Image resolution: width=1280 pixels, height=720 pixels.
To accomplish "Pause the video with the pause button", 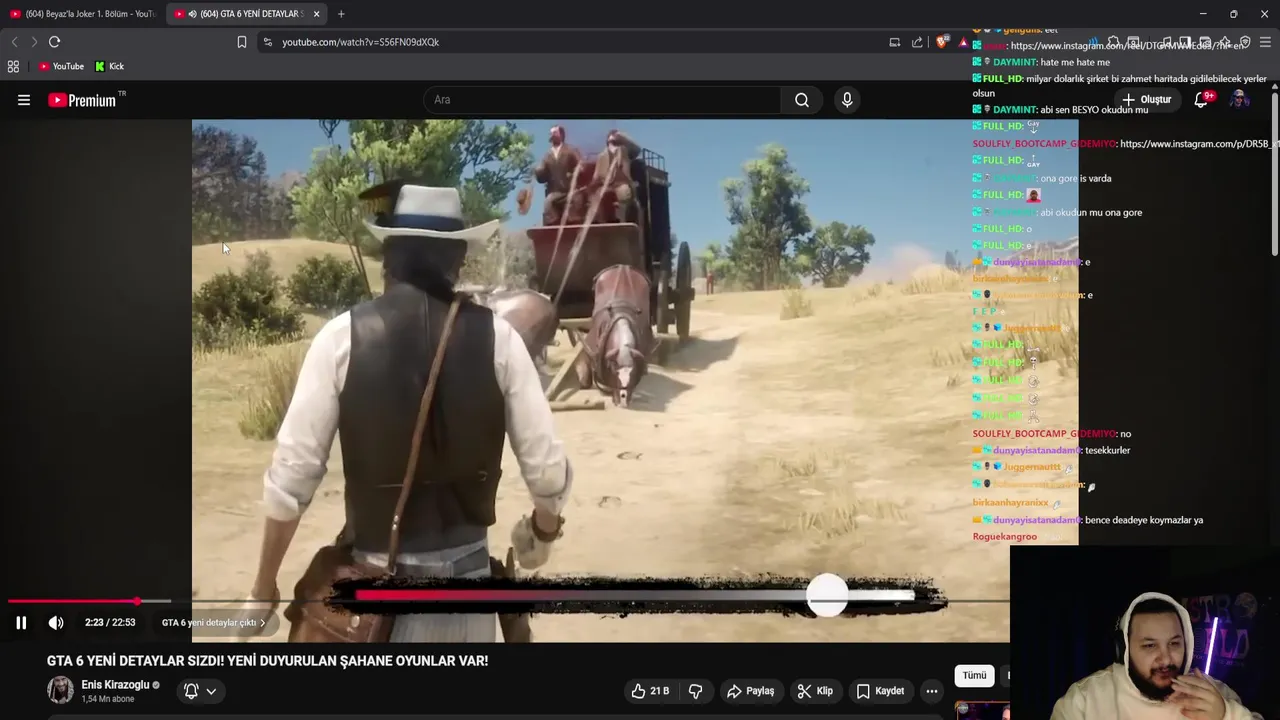I will click(21, 623).
